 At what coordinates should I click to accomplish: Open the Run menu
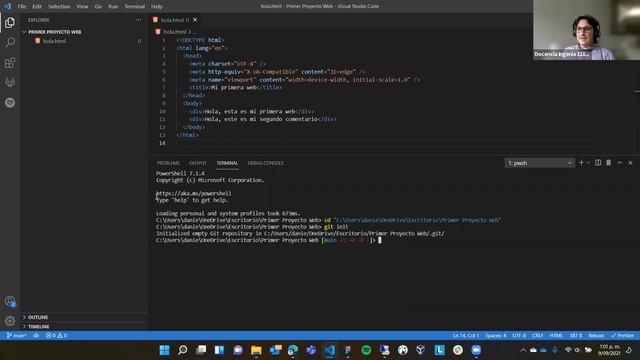[113, 7]
